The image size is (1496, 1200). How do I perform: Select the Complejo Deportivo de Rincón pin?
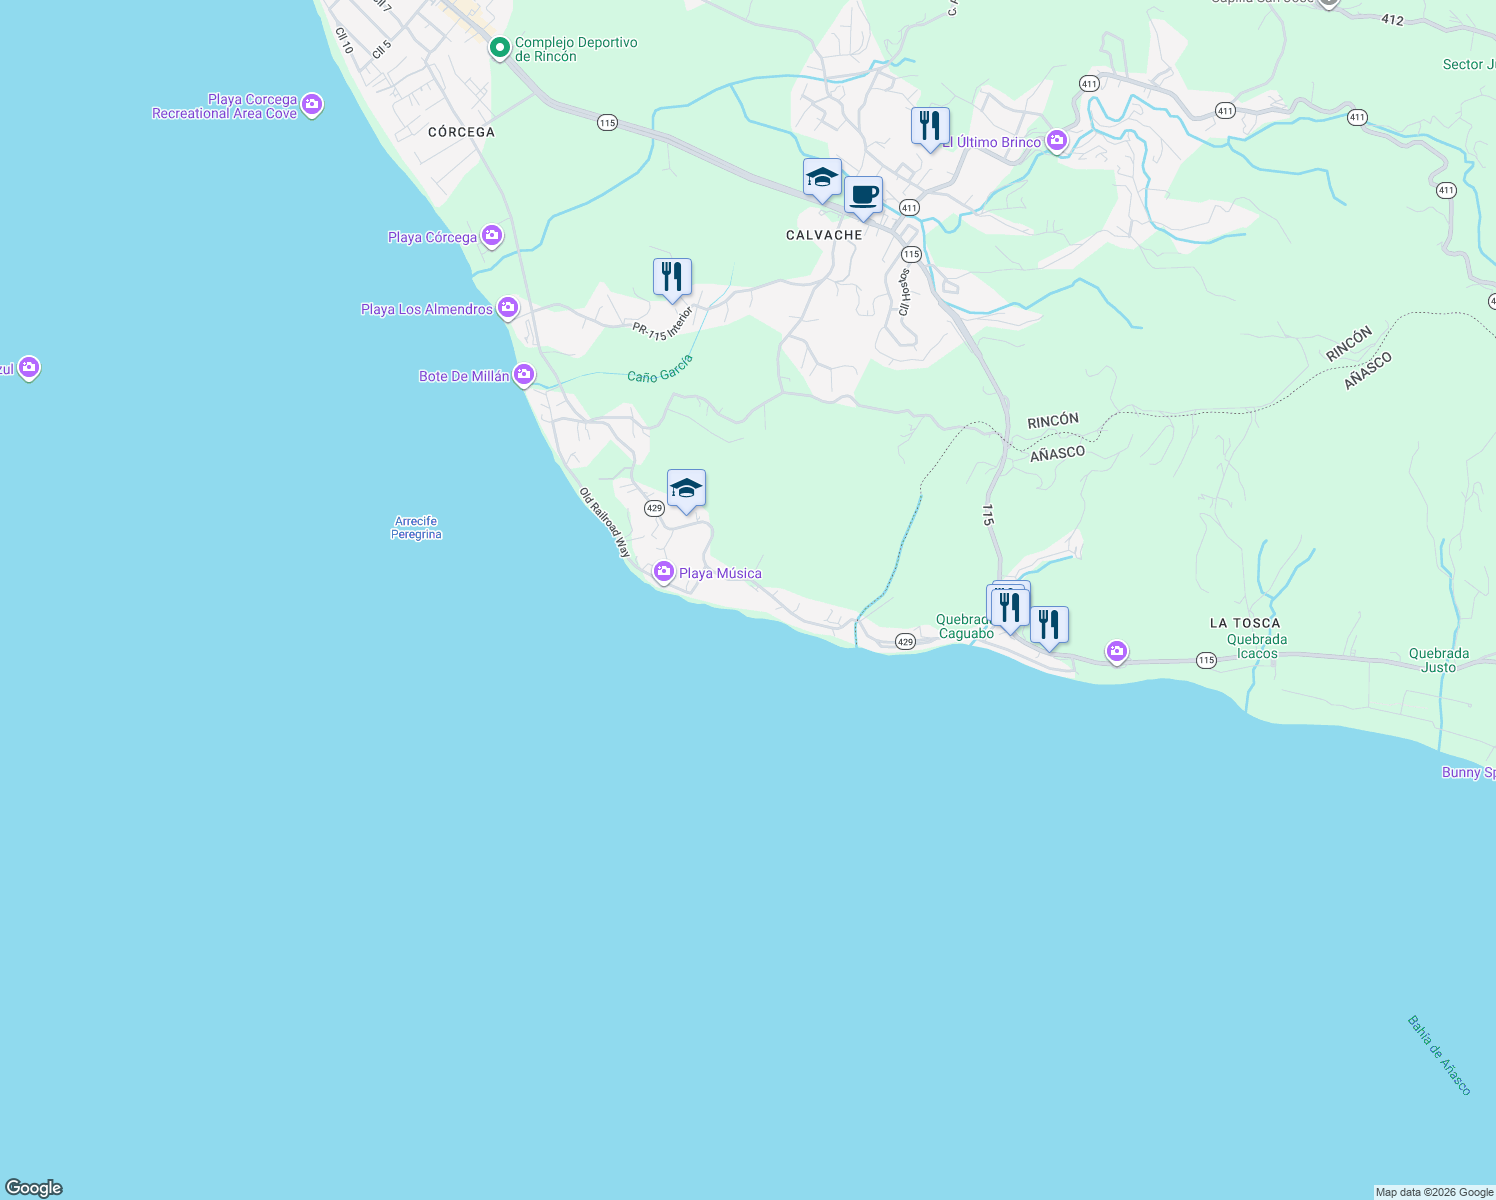(x=500, y=46)
